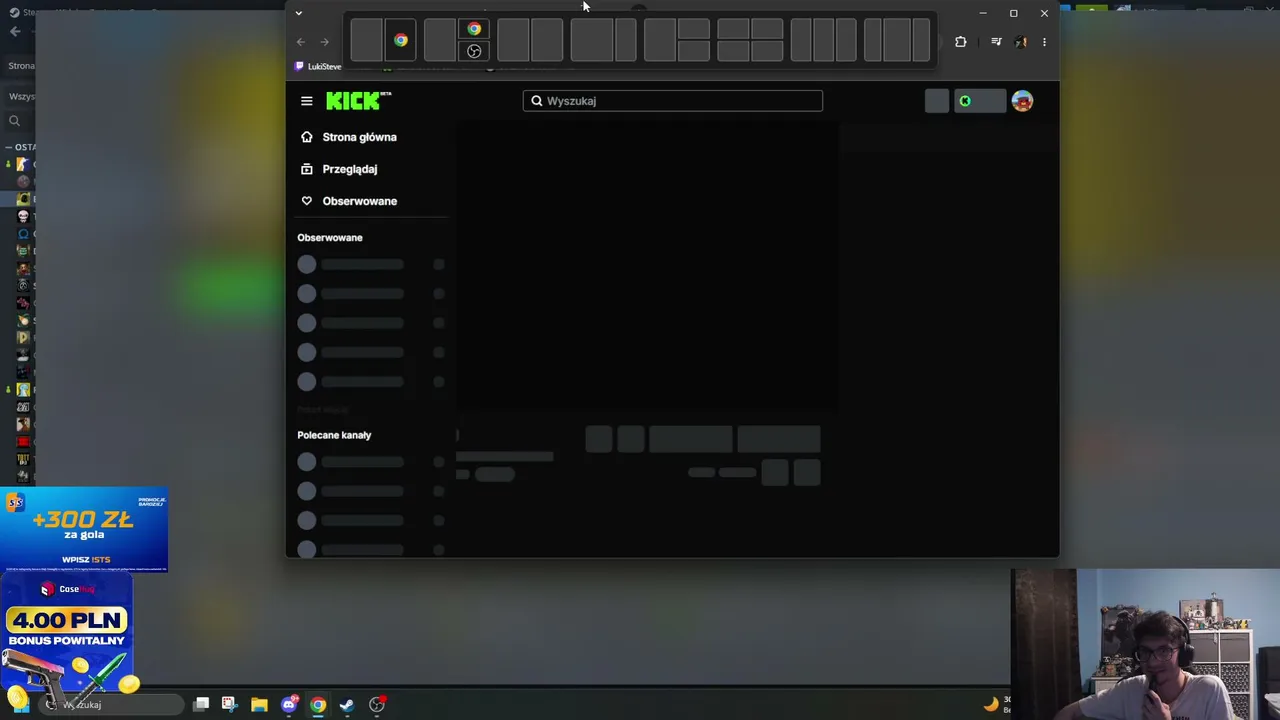1280x720 pixels.
Task: Focus the Wyszukaj search field on Kick
Action: (673, 101)
